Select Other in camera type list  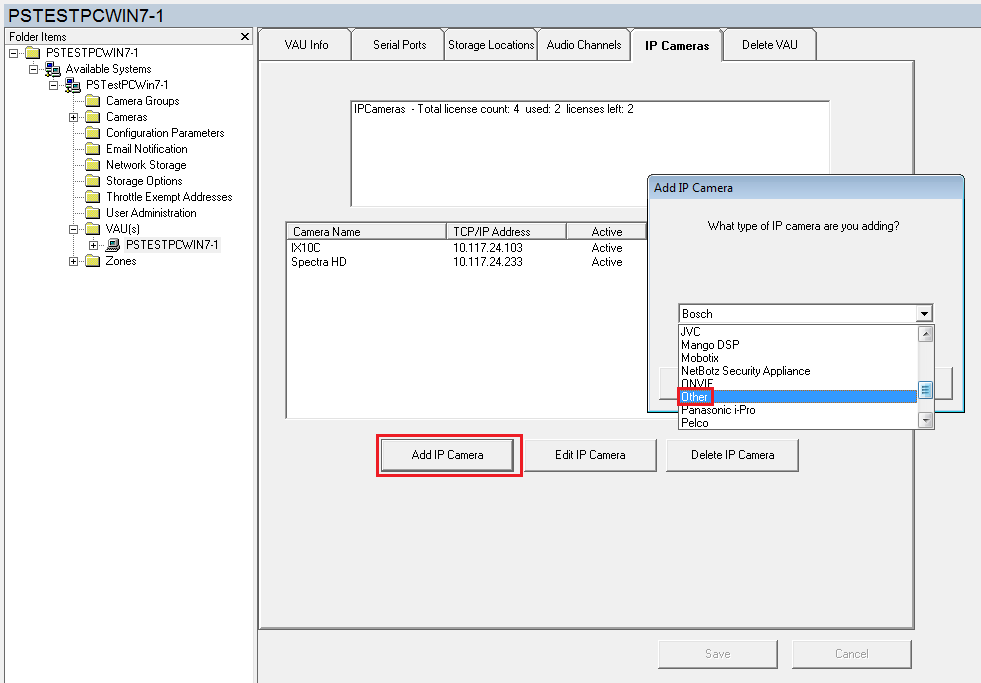(695, 397)
